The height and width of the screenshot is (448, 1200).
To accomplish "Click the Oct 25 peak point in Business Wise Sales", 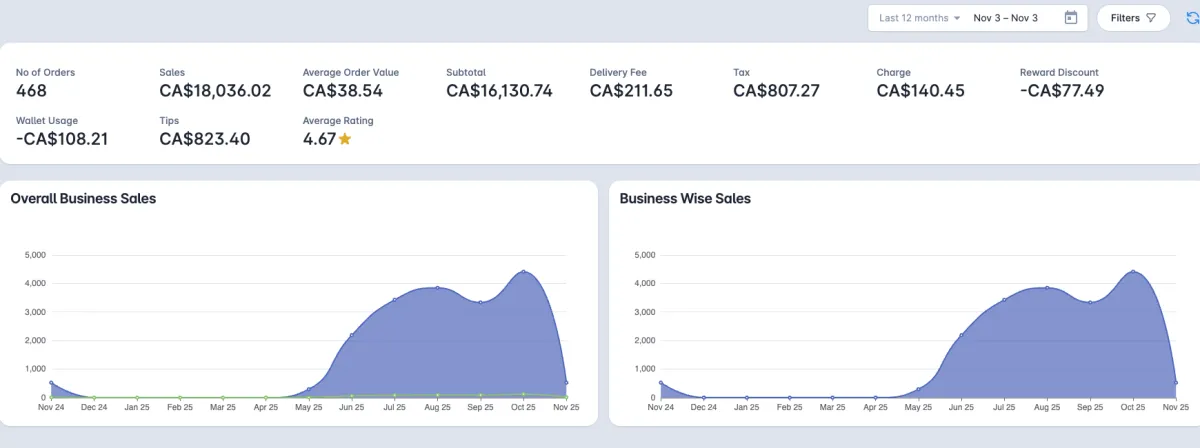I will 1133,272.
